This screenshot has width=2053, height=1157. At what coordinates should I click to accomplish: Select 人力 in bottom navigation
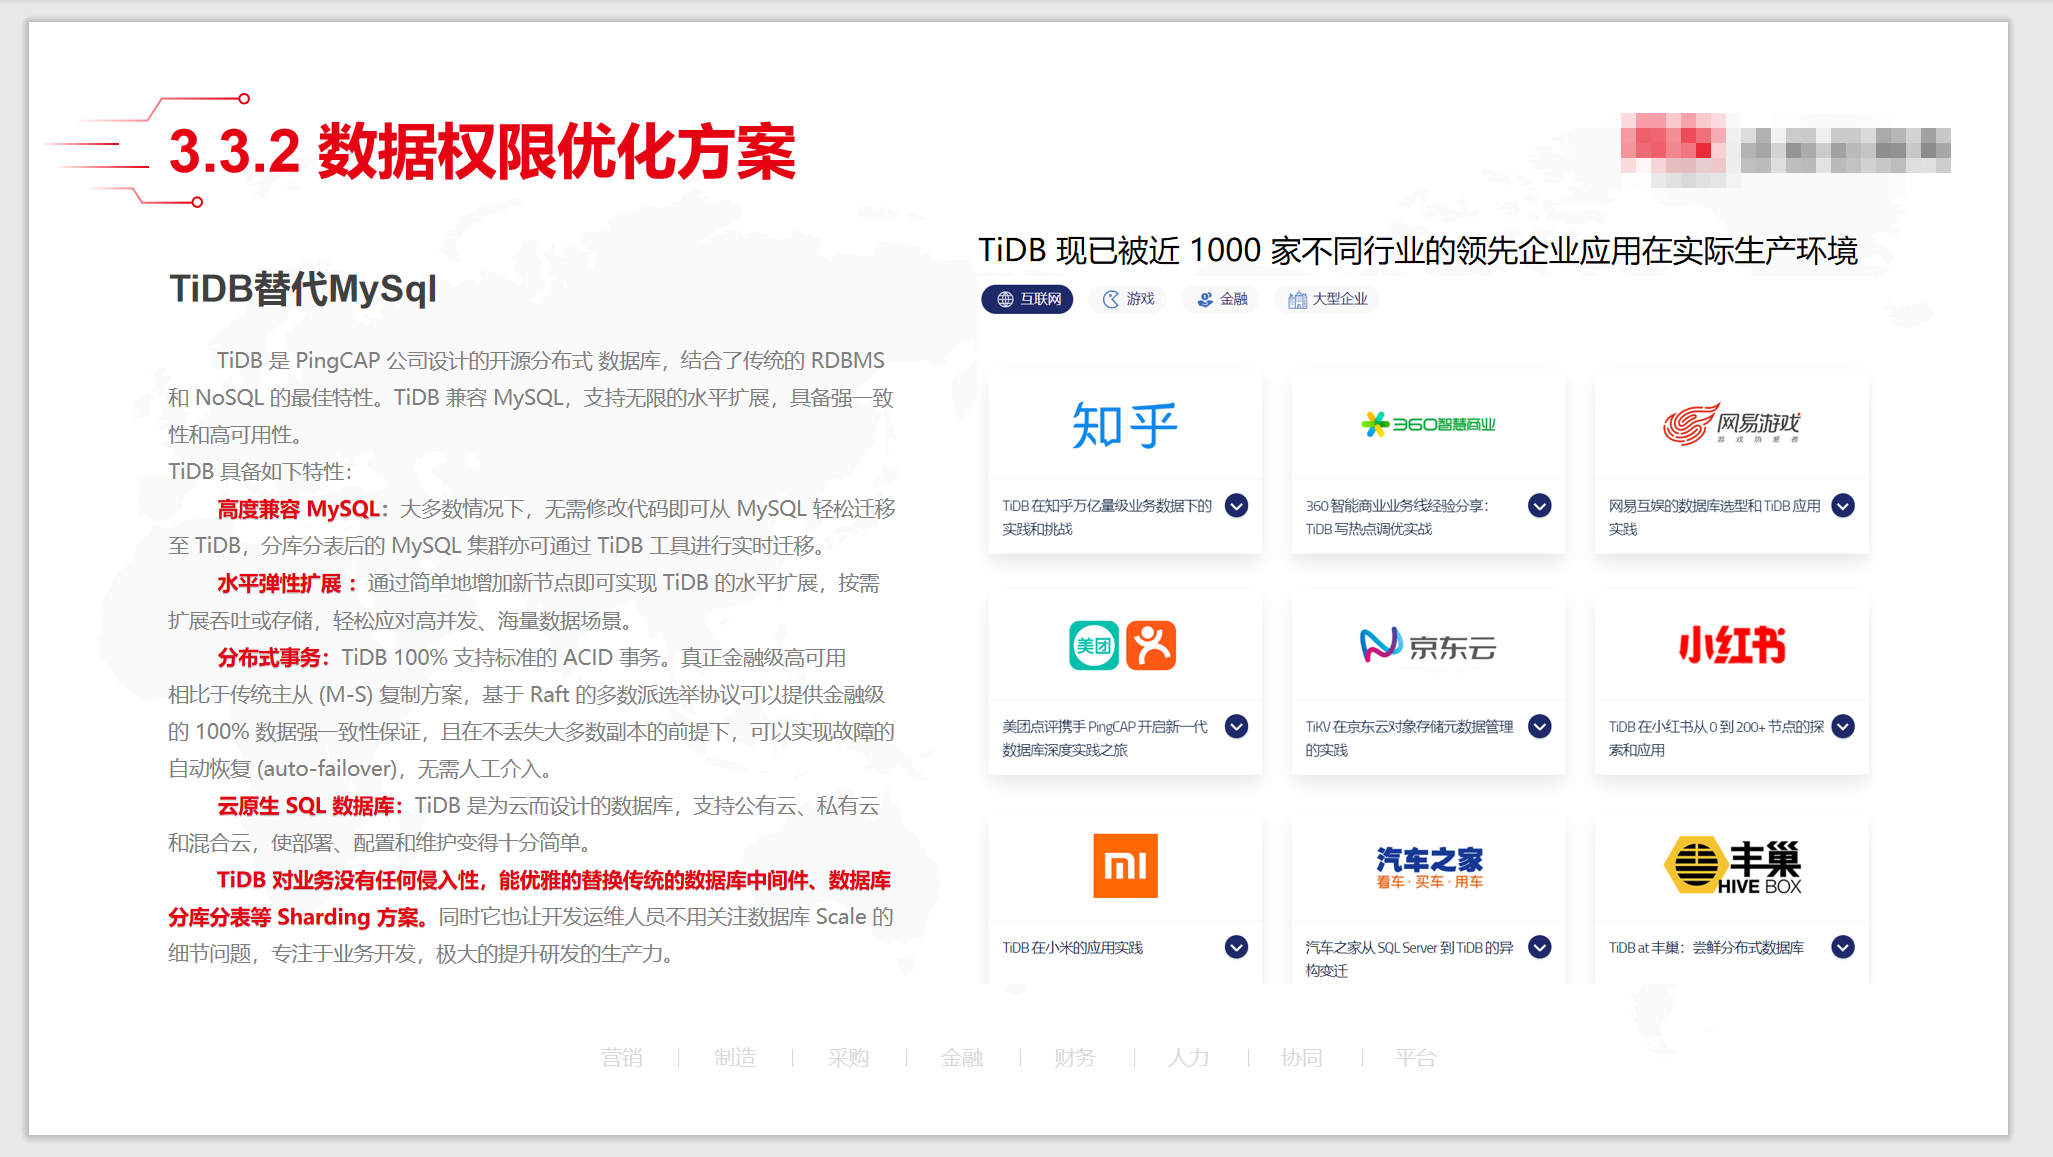click(x=1189, y=1058)
